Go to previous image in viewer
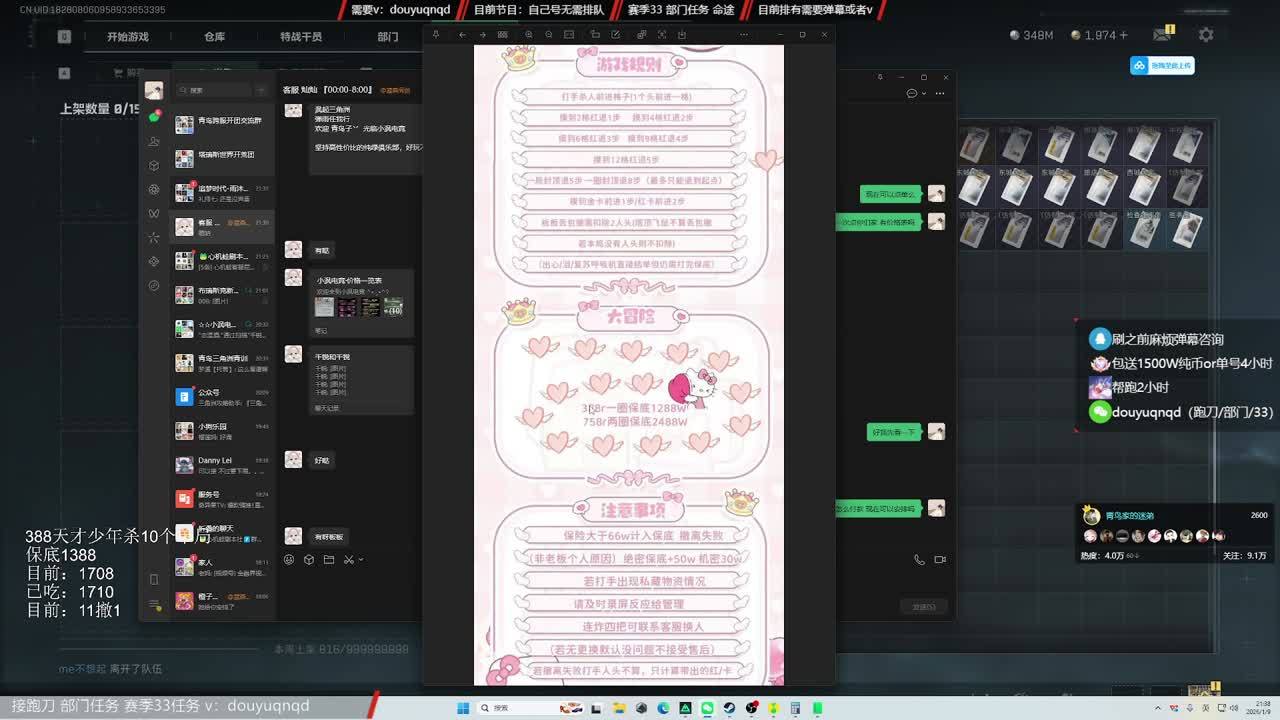The image size is (1280, 720). pyautogui.click(x=462, y=35)
